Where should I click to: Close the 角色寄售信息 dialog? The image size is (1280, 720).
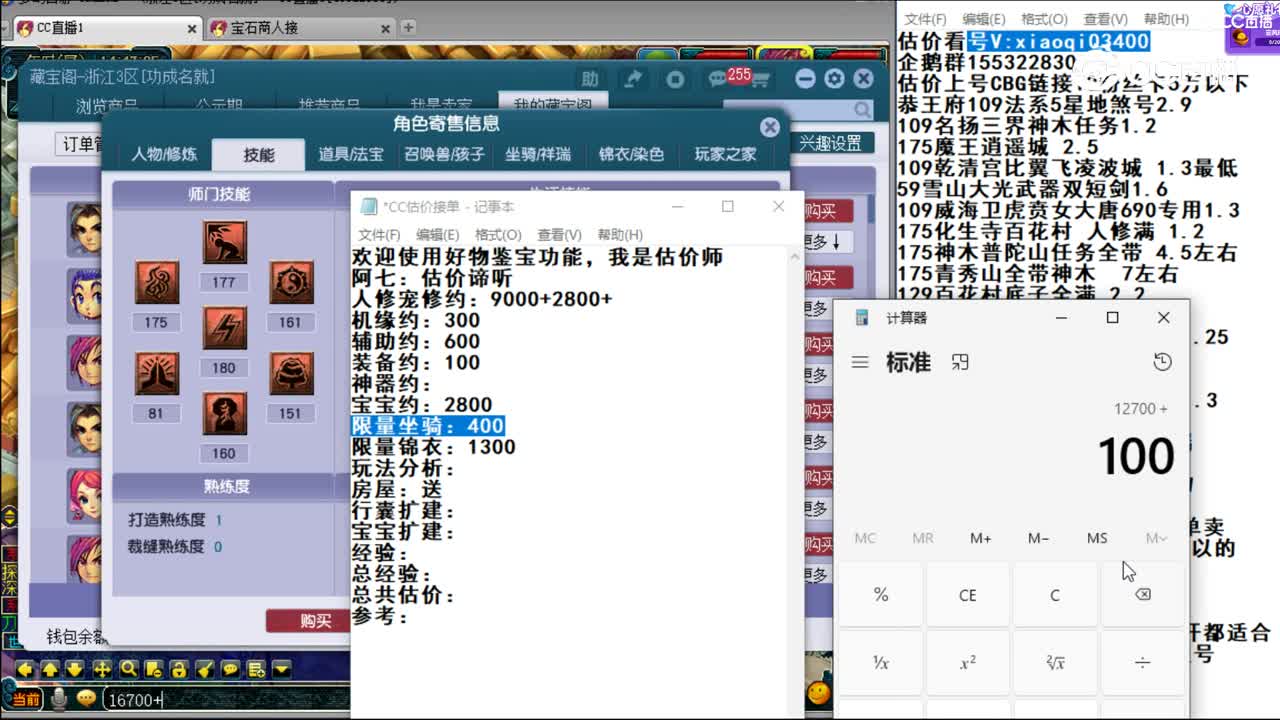pos(769,127)
